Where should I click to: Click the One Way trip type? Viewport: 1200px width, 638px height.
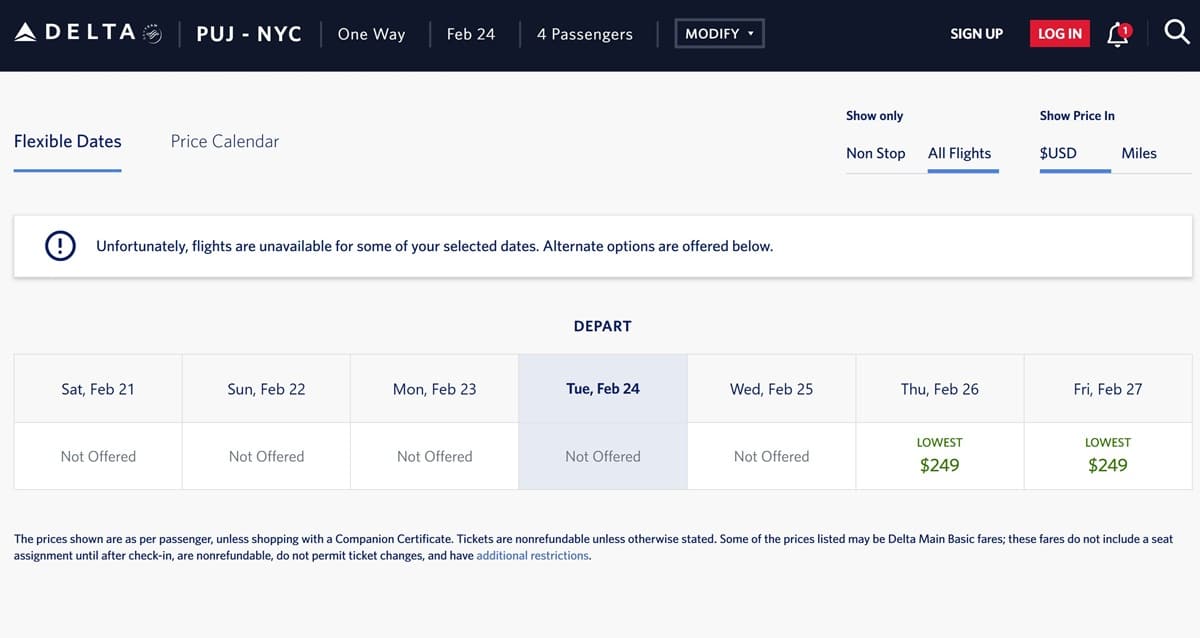(x=371, y=34)
